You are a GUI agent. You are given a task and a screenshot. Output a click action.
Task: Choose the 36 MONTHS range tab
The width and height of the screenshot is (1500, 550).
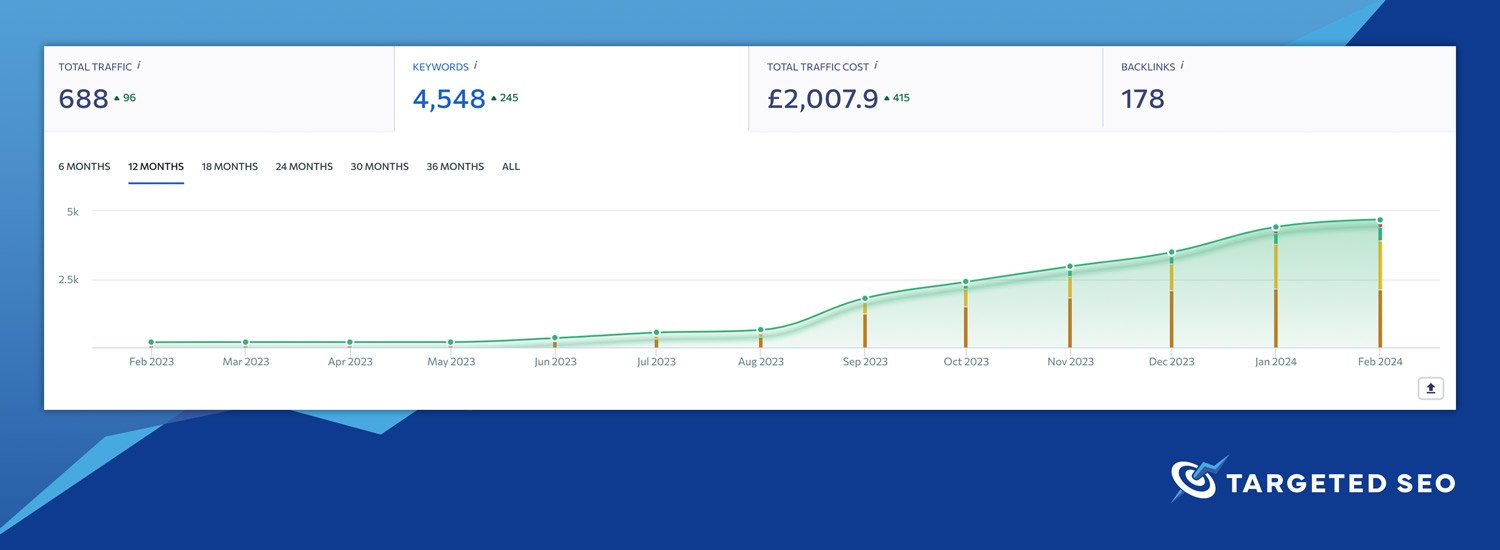(455, 167)
